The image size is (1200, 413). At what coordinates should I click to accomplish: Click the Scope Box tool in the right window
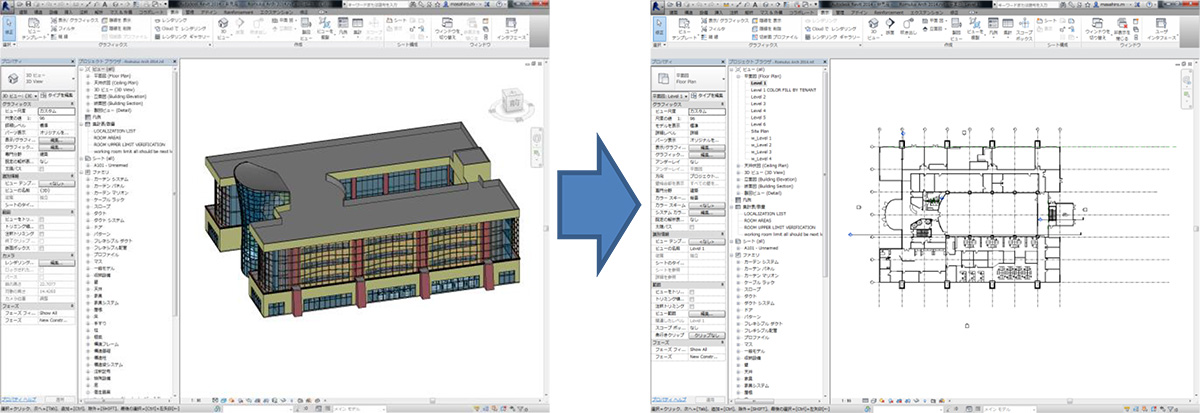point(1024,28)
